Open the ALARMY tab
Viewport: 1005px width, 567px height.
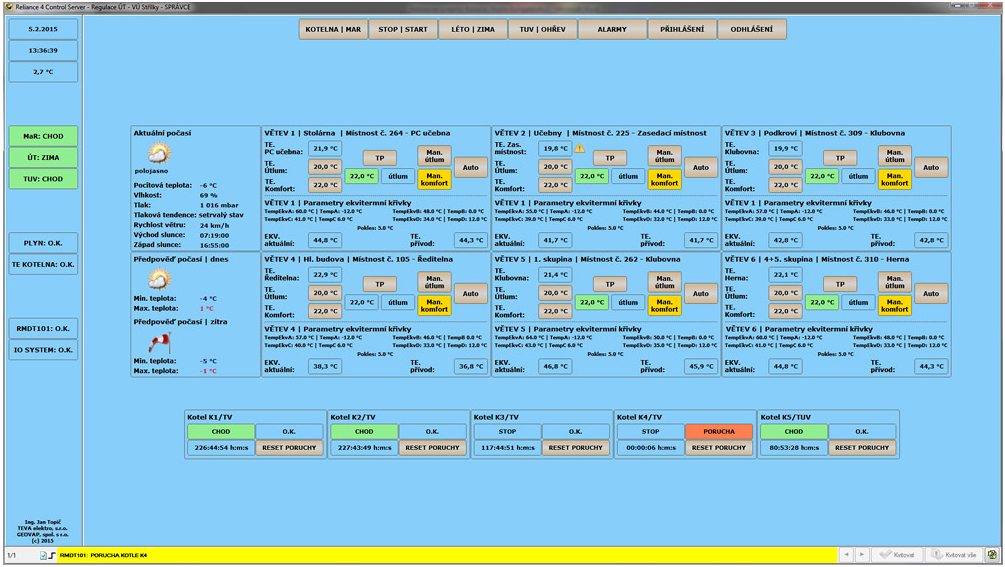click(x=612, y=29)
